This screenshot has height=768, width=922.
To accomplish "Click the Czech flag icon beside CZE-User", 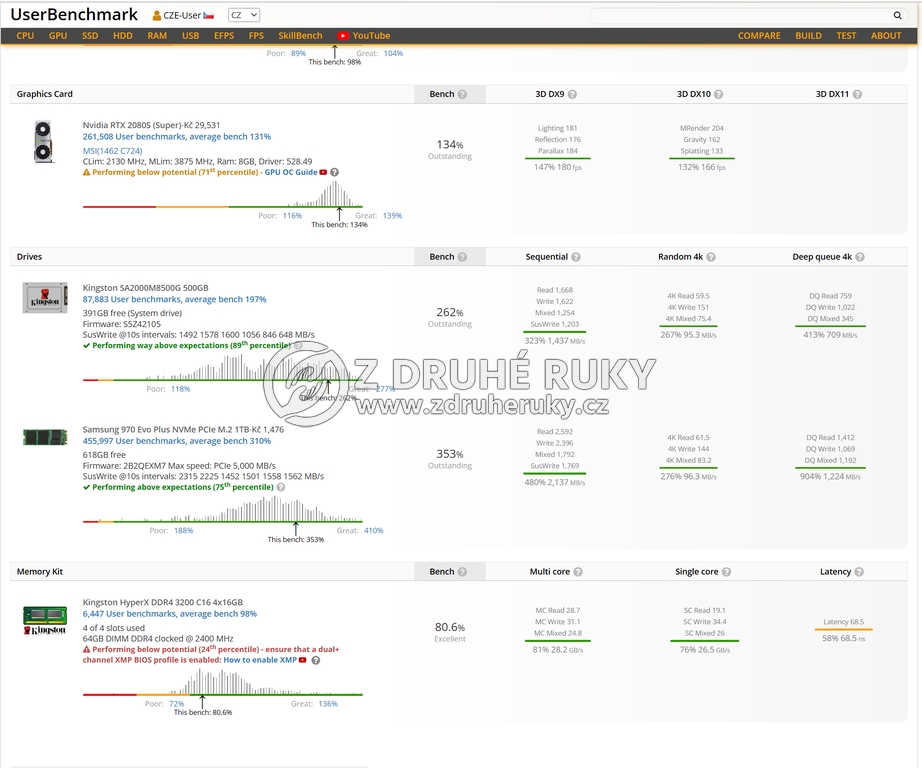I will tap(209, 15).
